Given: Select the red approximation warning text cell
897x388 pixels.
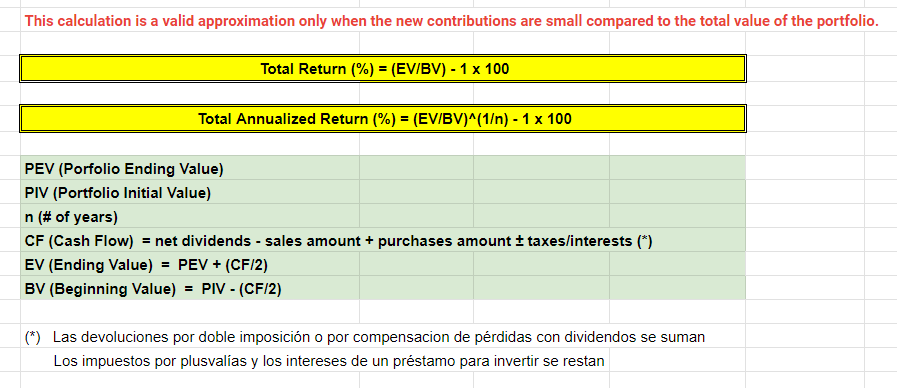Looking at the screenshot, I should click(x=451, y=21).
